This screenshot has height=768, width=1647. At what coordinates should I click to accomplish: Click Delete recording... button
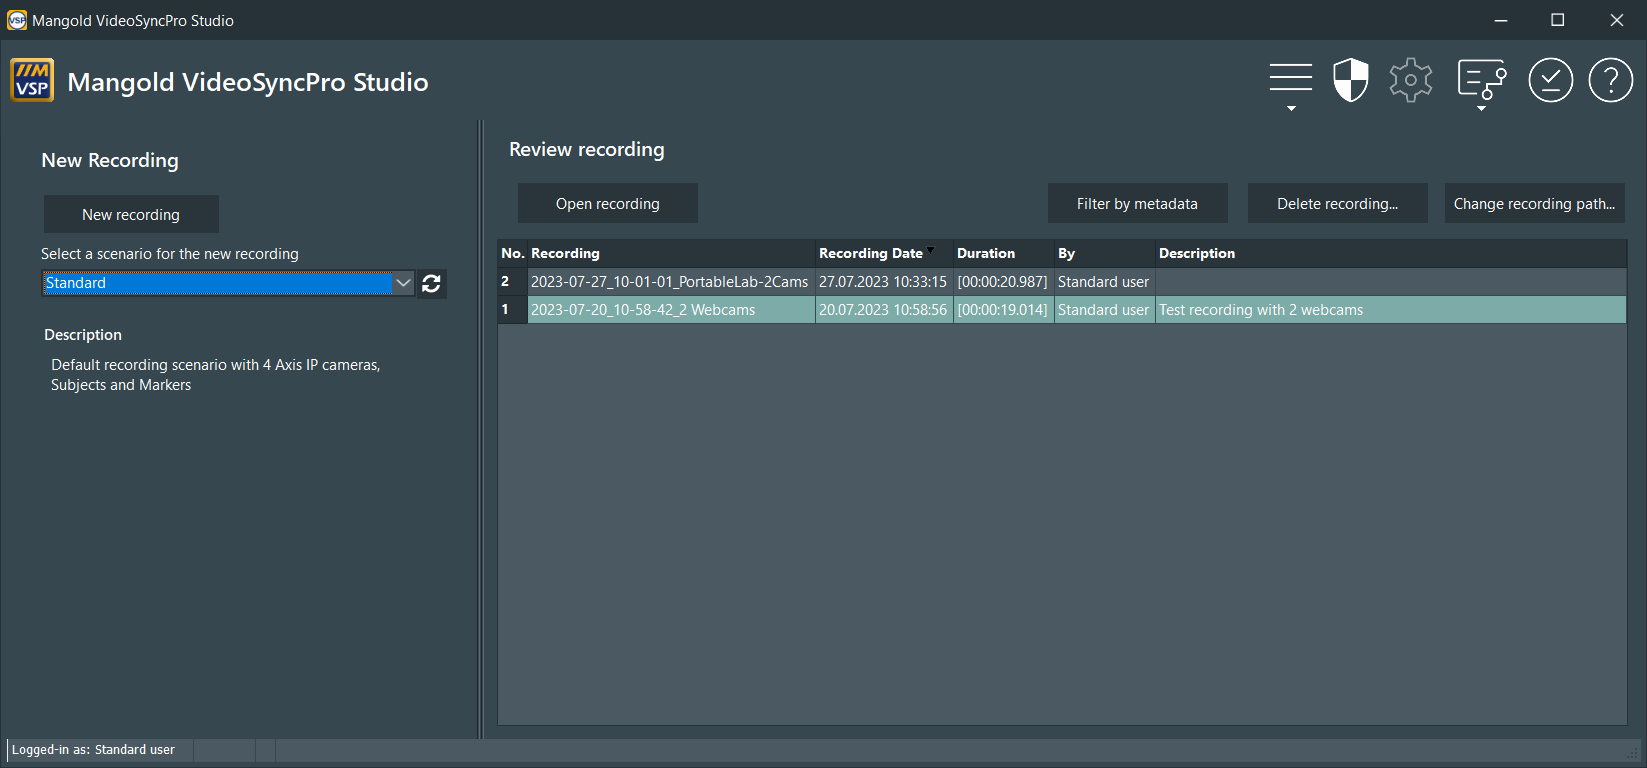coord(1337,203)
